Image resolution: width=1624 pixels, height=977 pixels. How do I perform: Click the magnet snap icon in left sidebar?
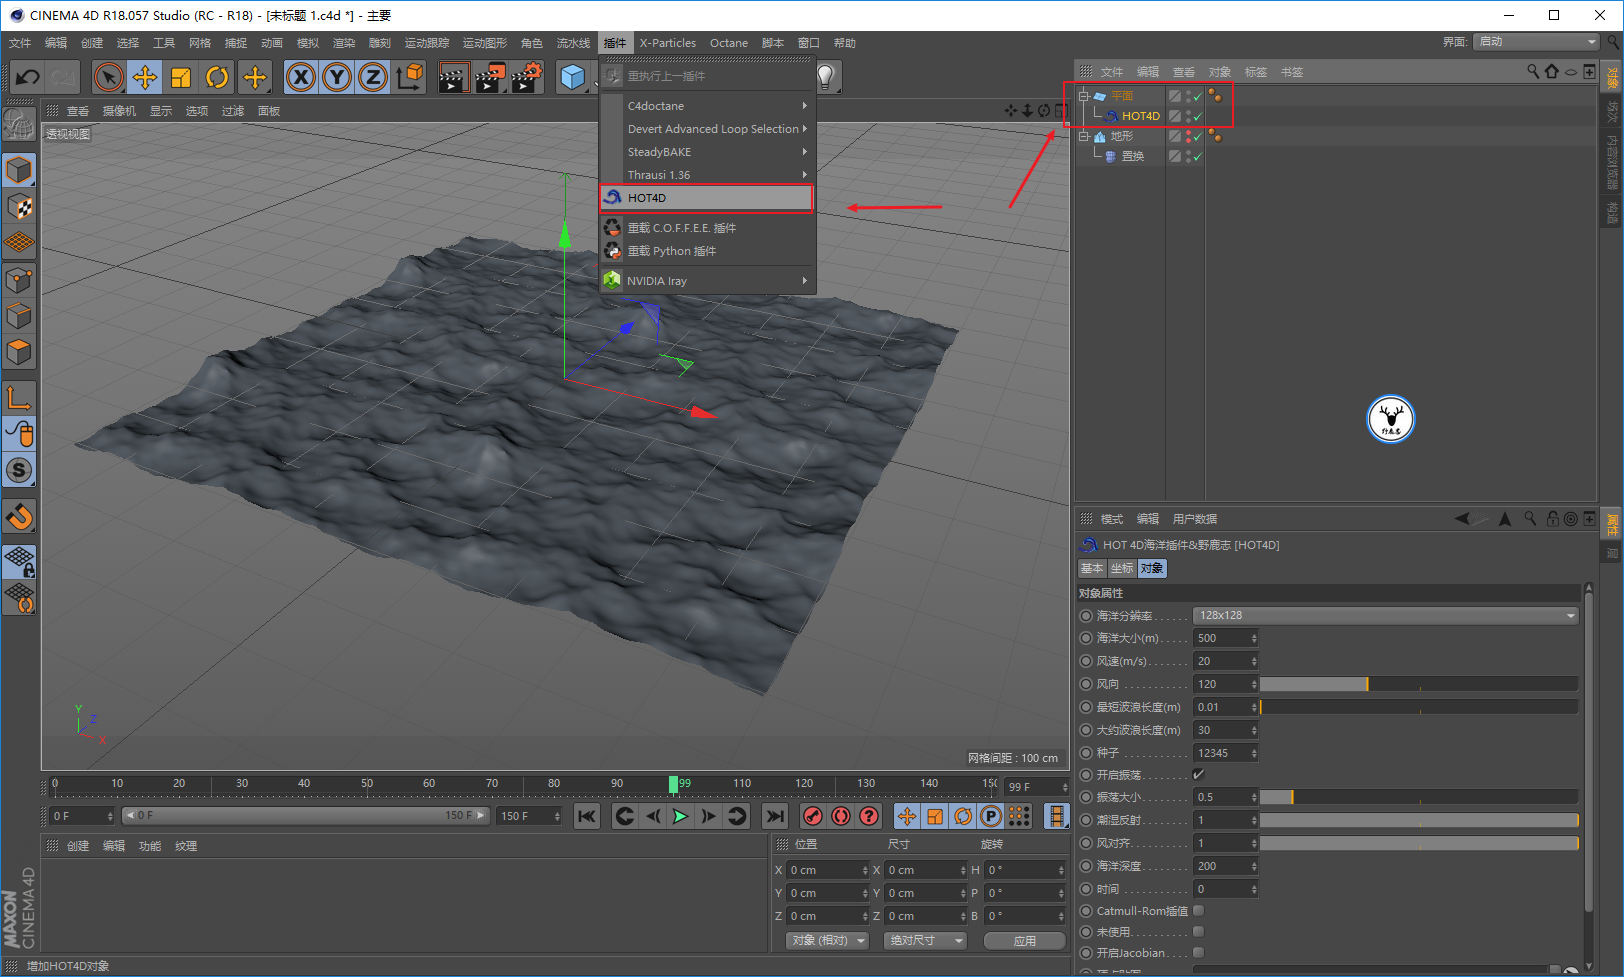19,516
